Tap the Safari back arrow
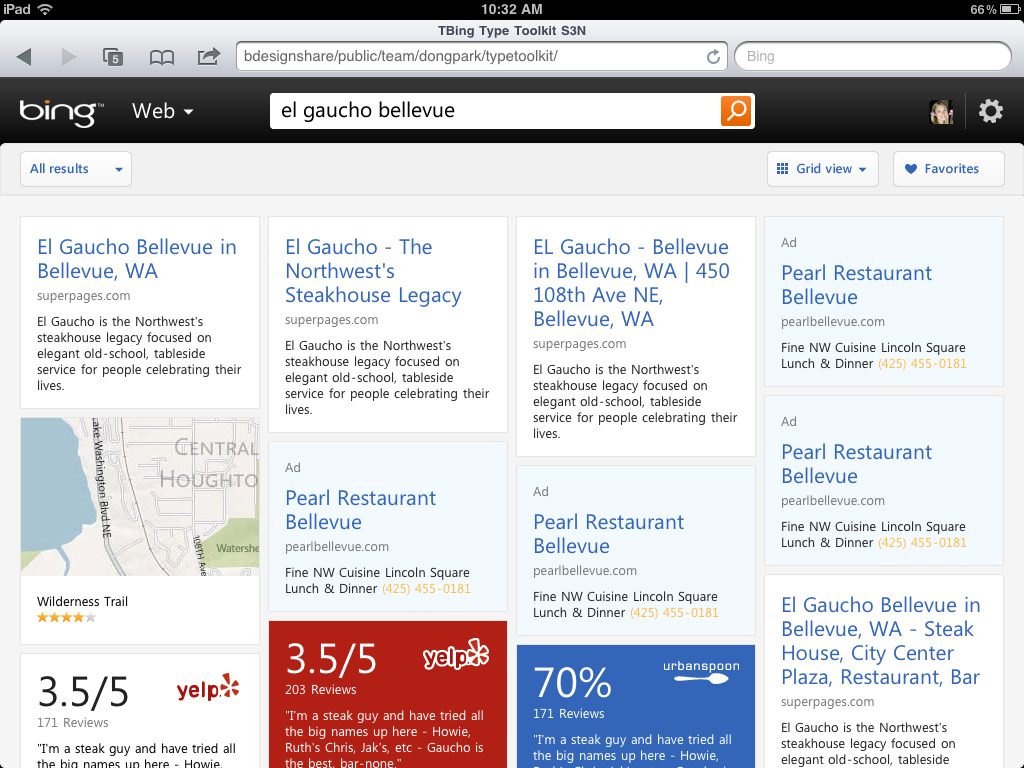The height and width of the screenshot is (768, 1024). [x=24, y=57]
